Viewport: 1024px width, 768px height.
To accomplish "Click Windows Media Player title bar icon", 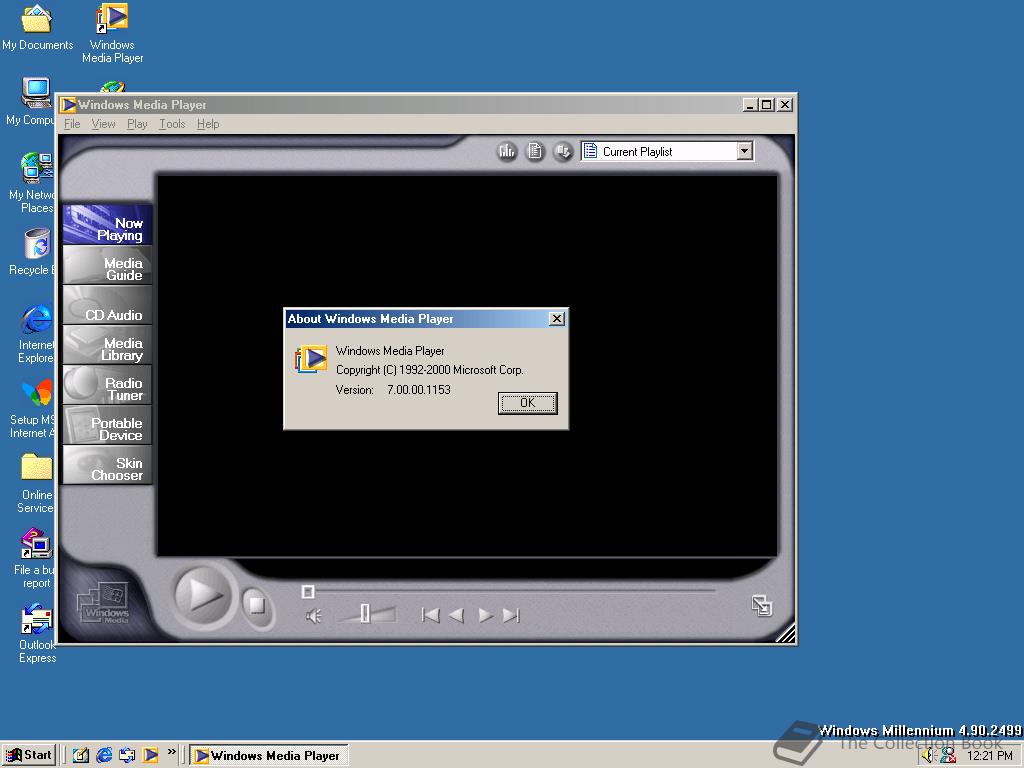I will click(x=69, y=104).
